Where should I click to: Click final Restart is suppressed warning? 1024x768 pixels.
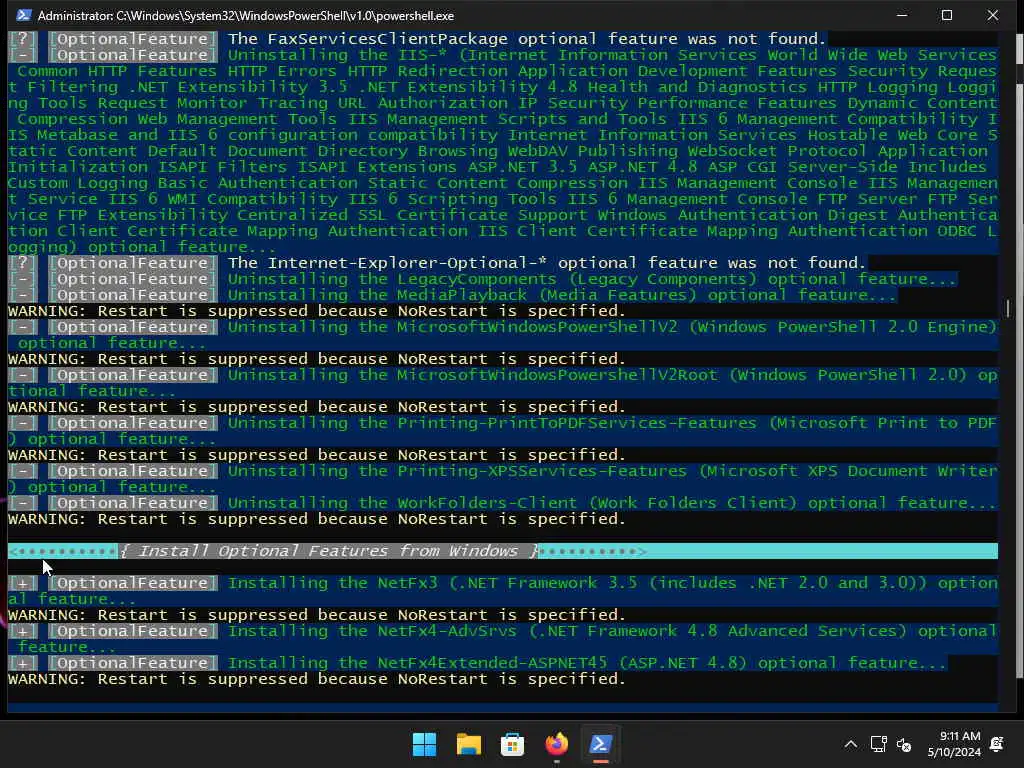(317, 679)
